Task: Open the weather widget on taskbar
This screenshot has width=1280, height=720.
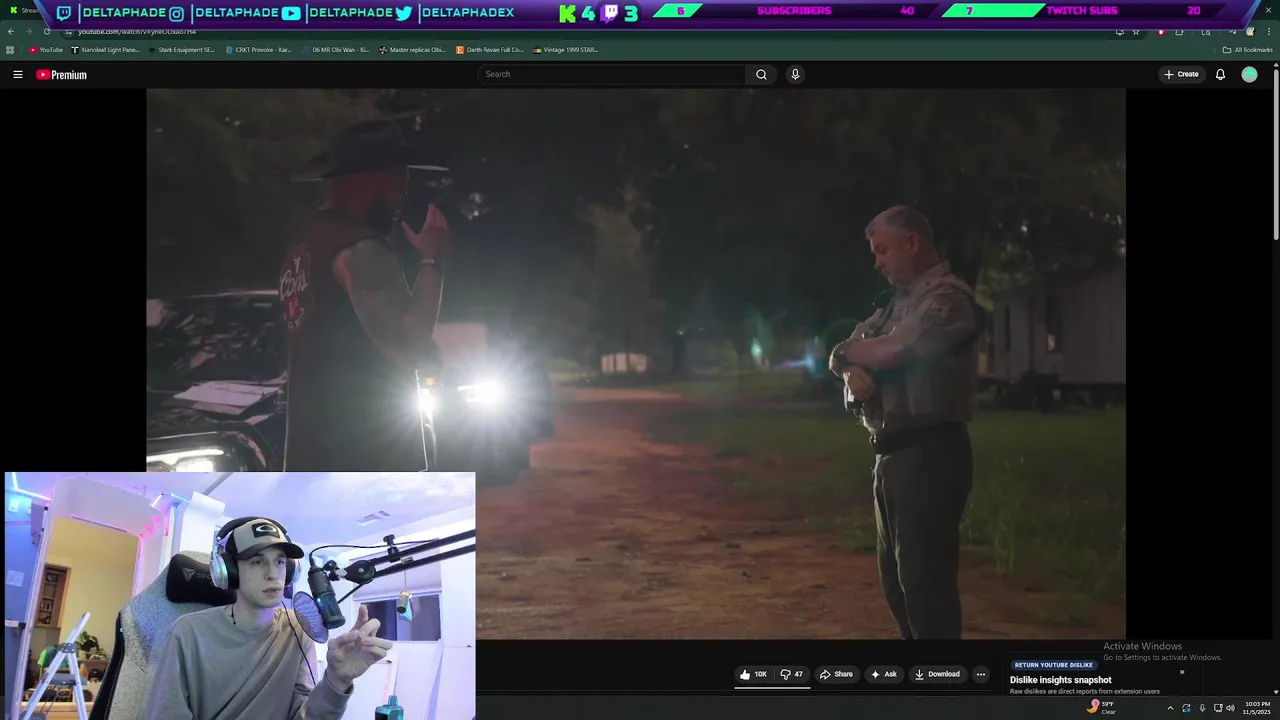Action: (x=1101, y=707)
